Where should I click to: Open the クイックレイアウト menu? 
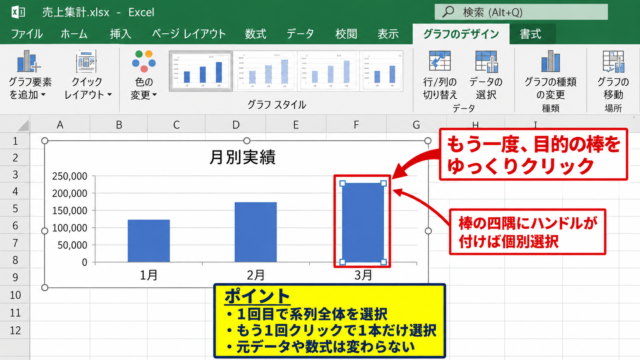tap(87, 75)
